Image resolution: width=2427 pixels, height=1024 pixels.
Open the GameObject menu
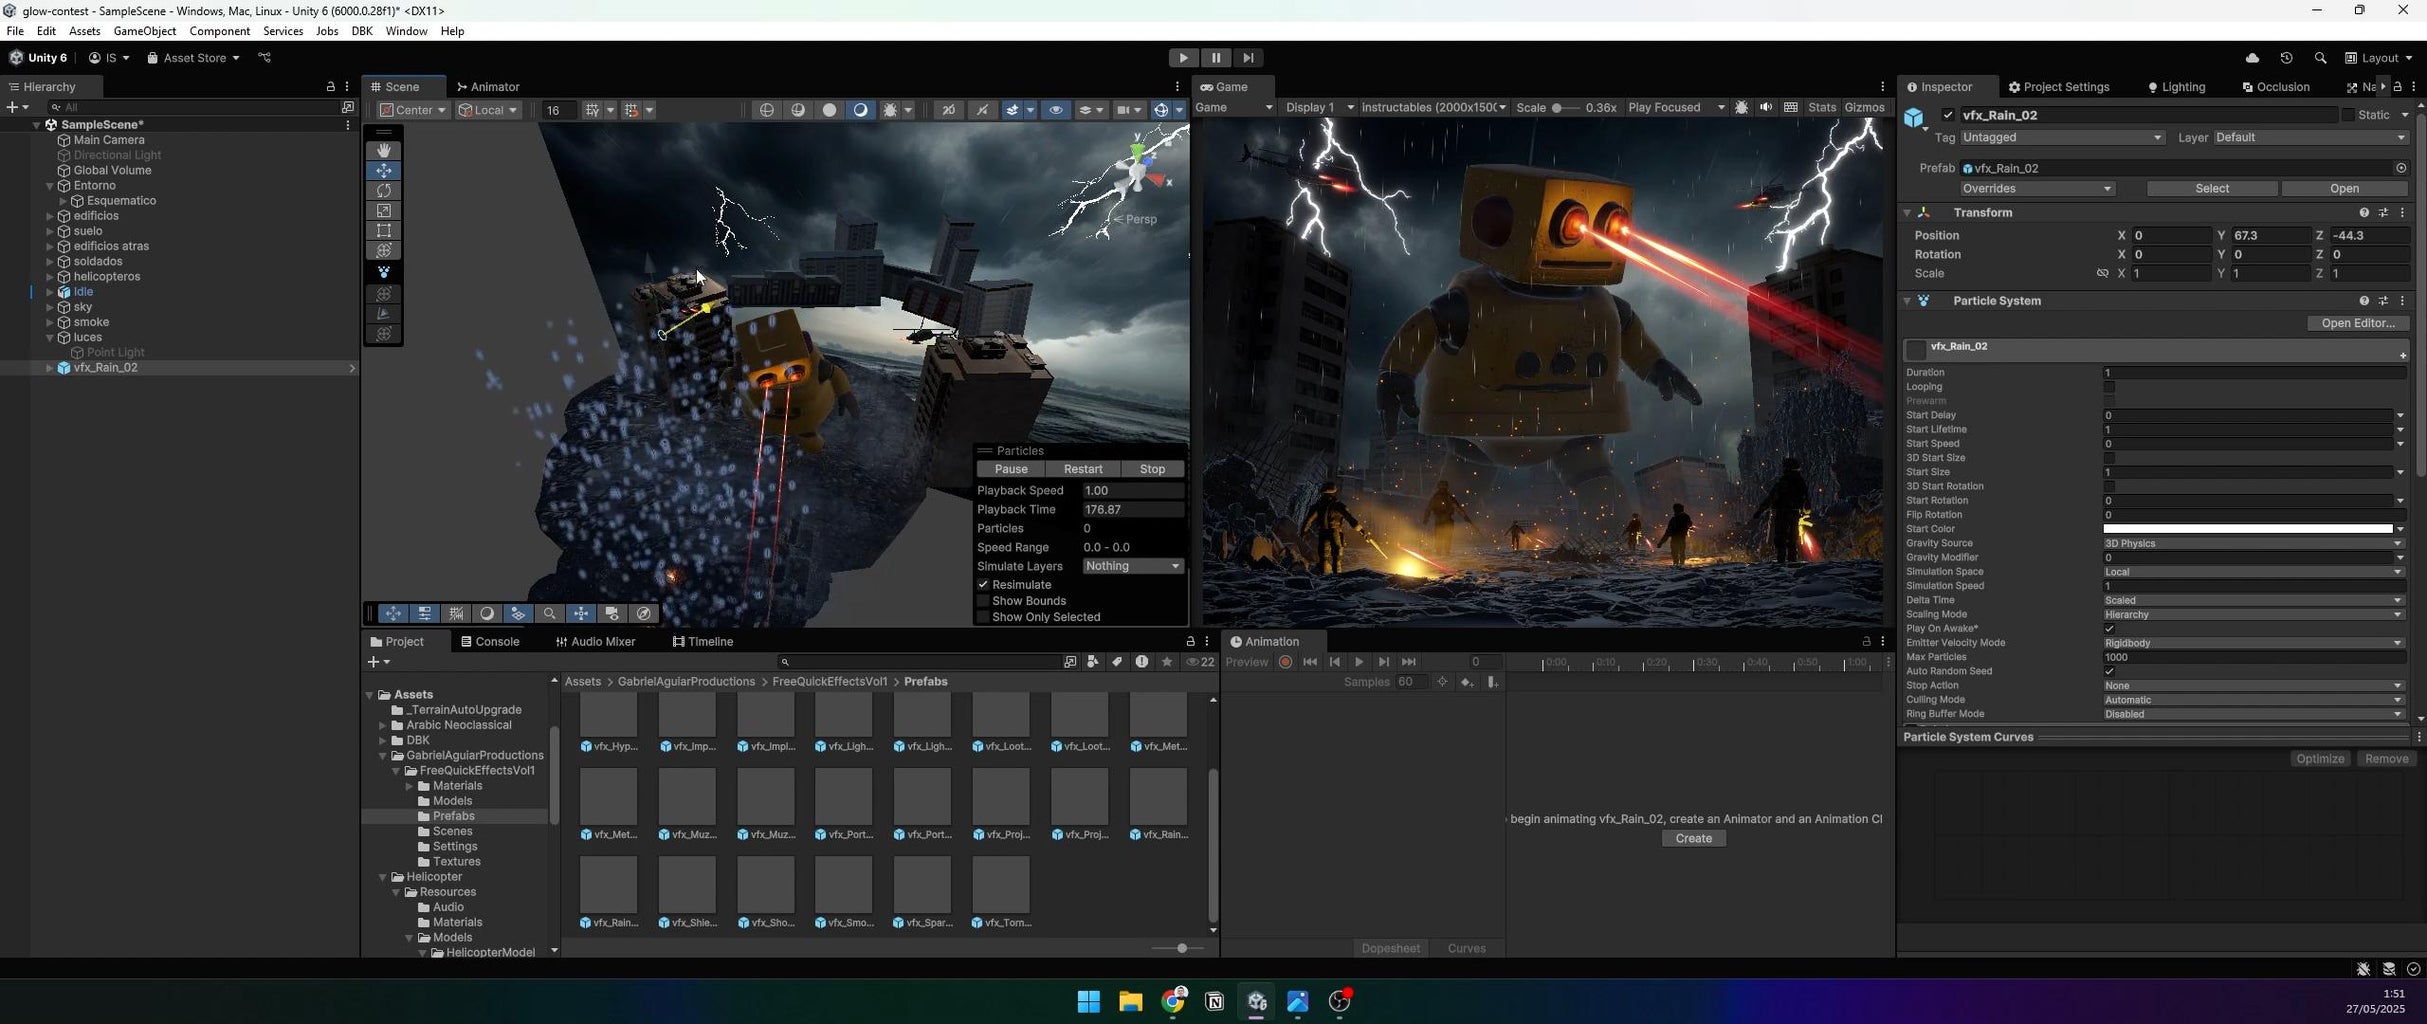[145, 31]
